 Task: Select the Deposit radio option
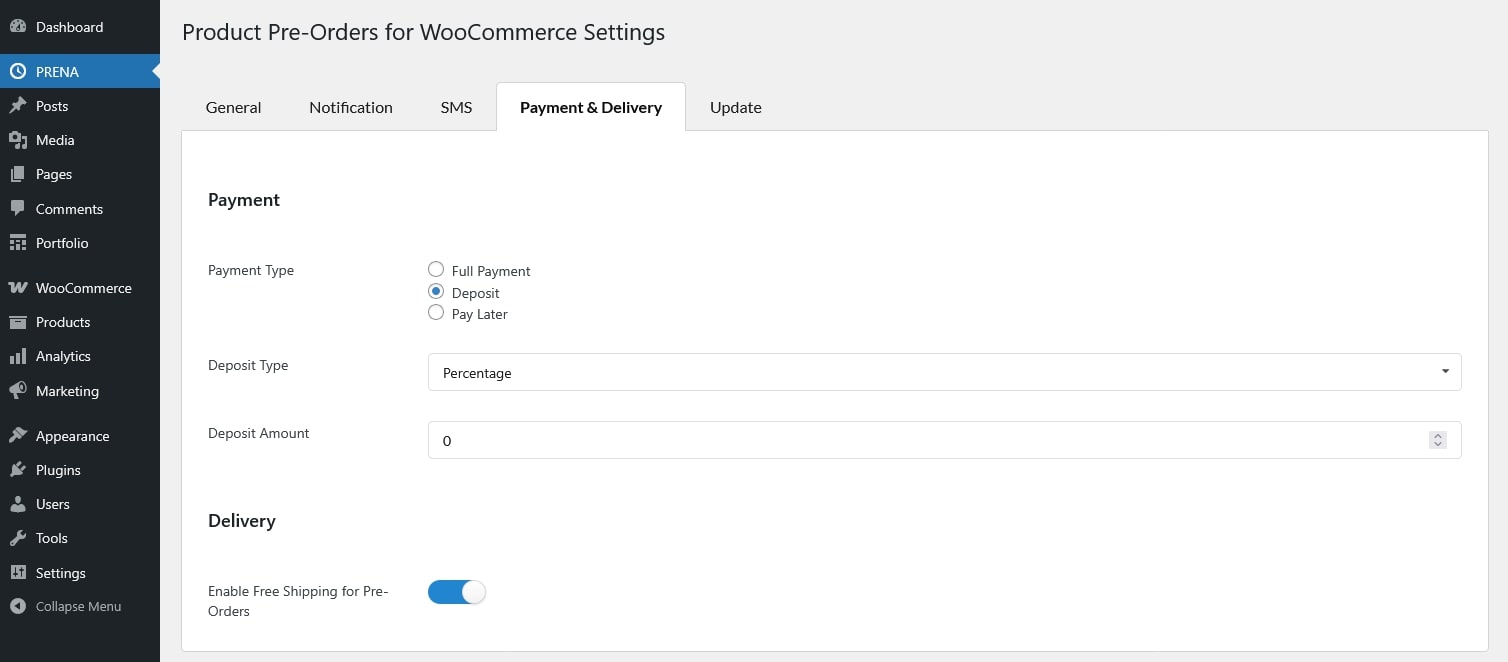pos(436,292)
